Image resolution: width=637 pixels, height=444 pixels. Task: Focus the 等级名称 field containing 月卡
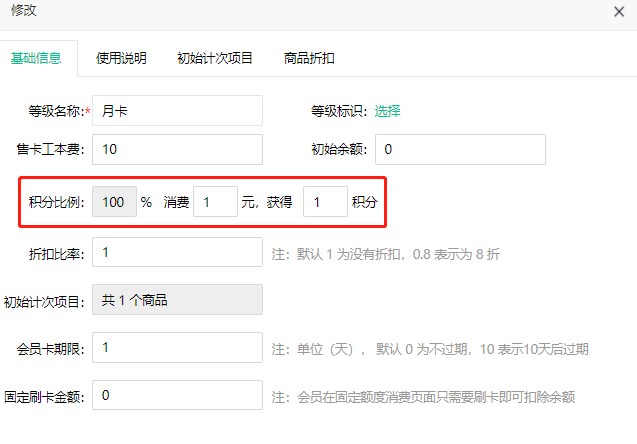tap(177, 111)
